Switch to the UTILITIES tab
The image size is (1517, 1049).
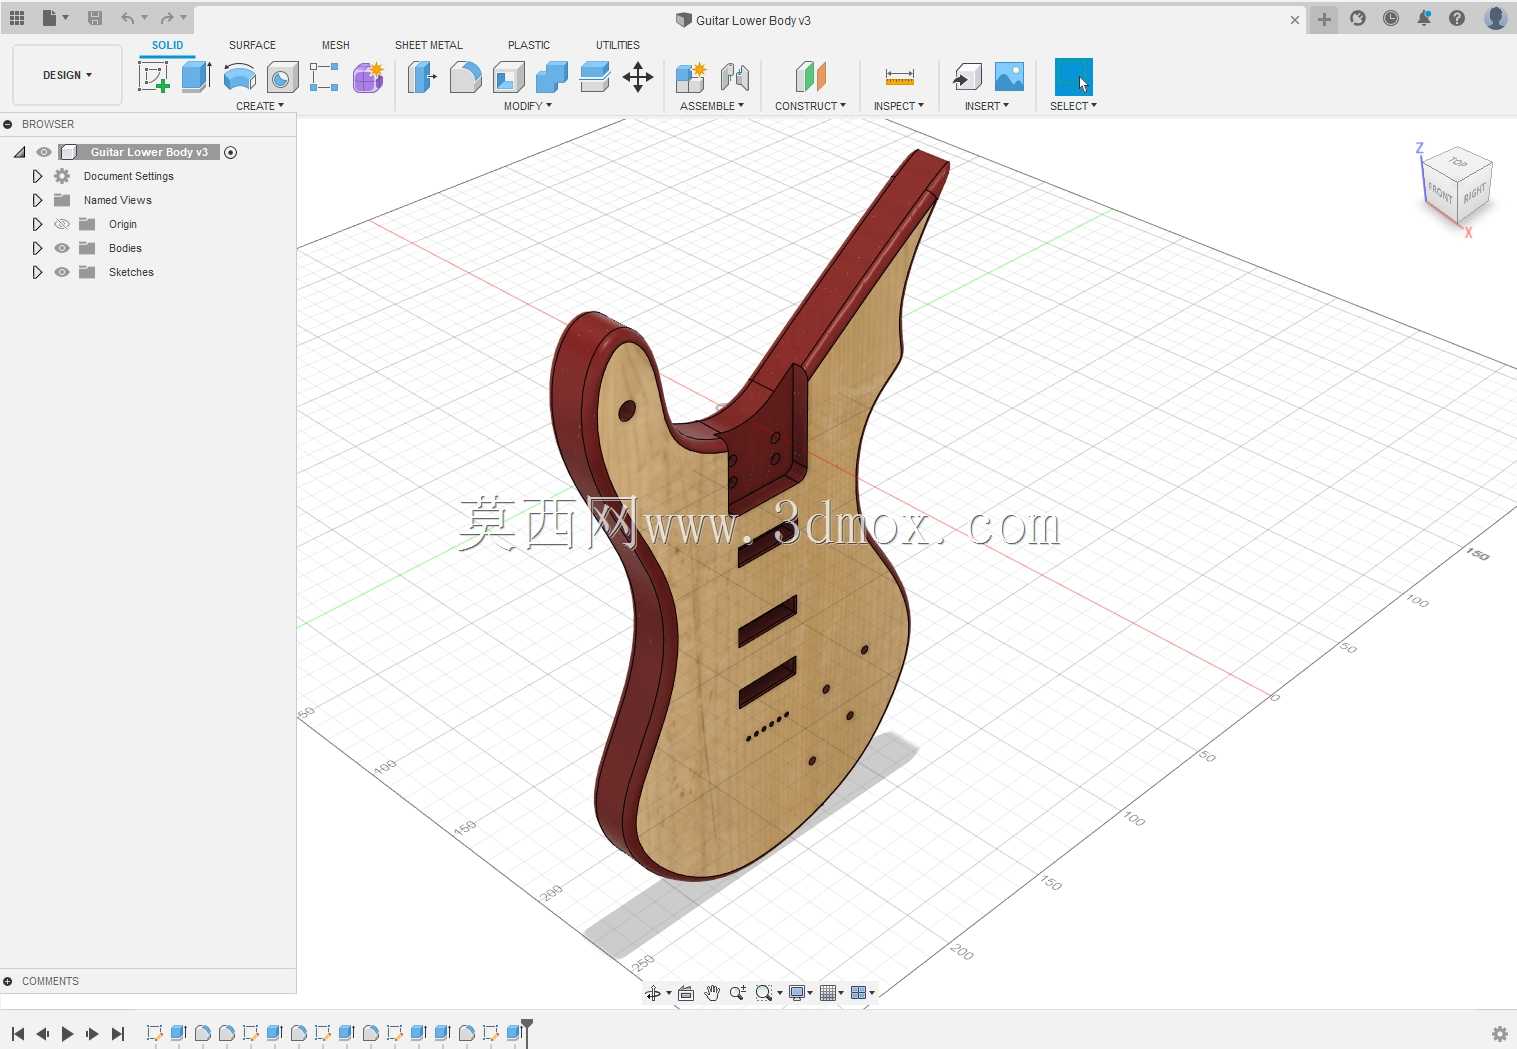pos(618,45)
